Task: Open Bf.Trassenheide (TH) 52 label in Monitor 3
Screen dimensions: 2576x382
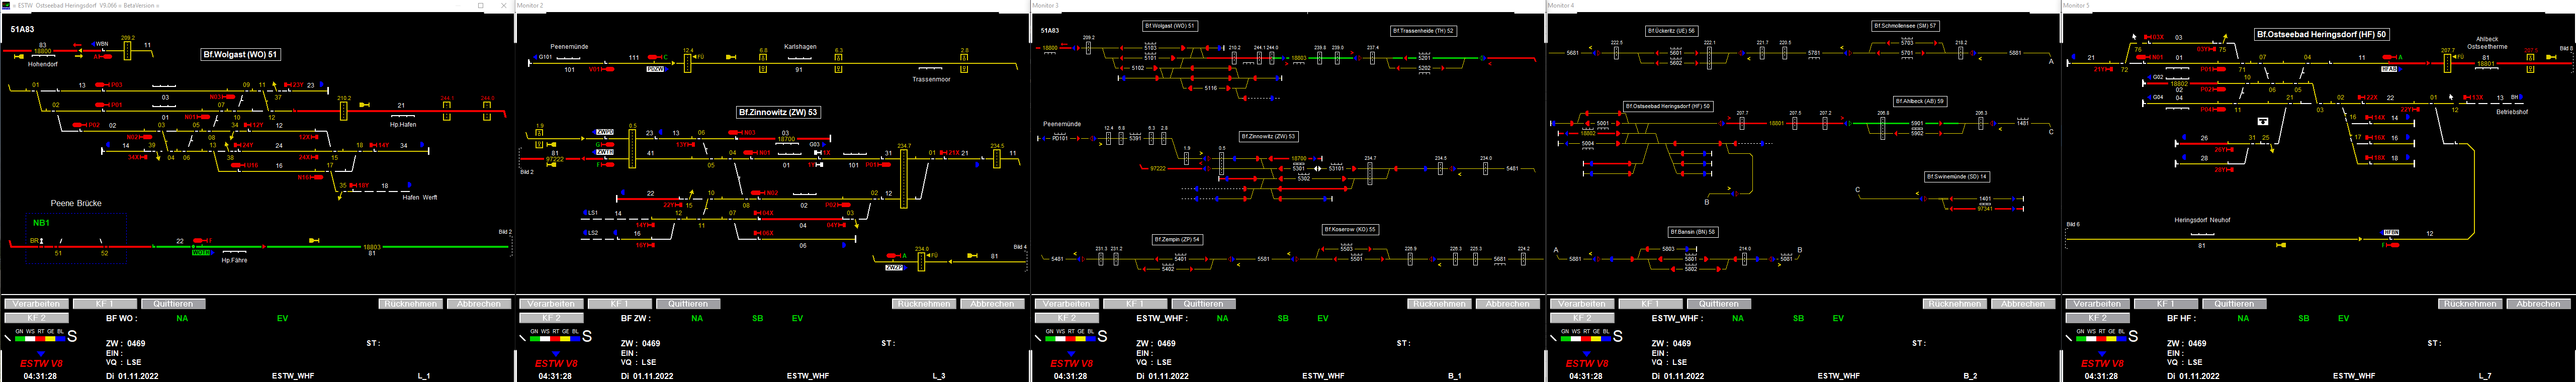Action: [x=1423, y=31]
